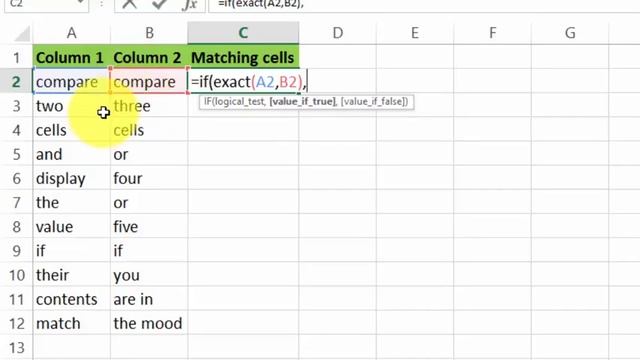Select column F header
Viewport: 640px width, 360px height.
point(493,33)
